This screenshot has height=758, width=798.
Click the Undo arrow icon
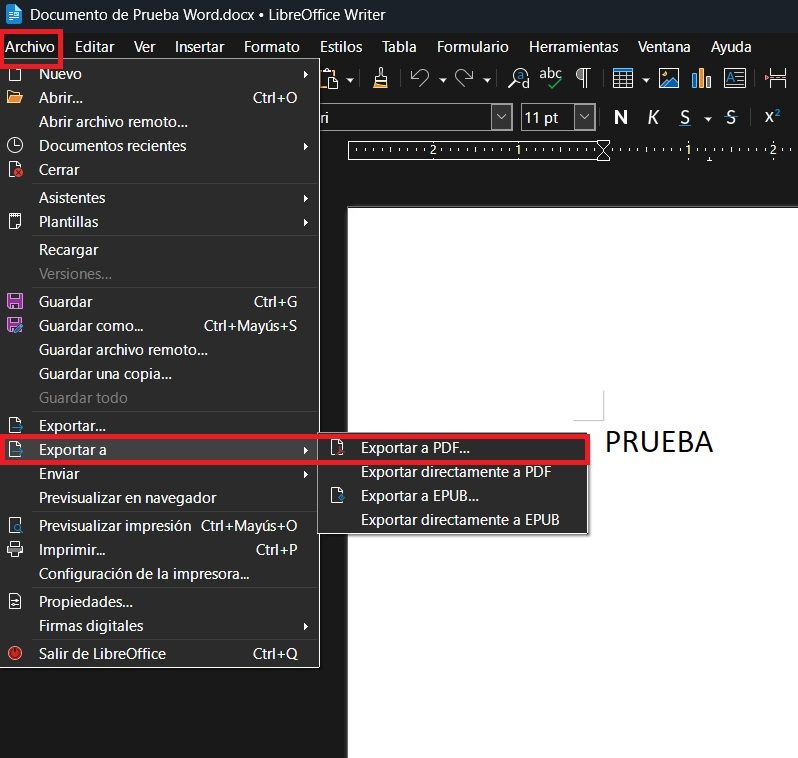420,78
